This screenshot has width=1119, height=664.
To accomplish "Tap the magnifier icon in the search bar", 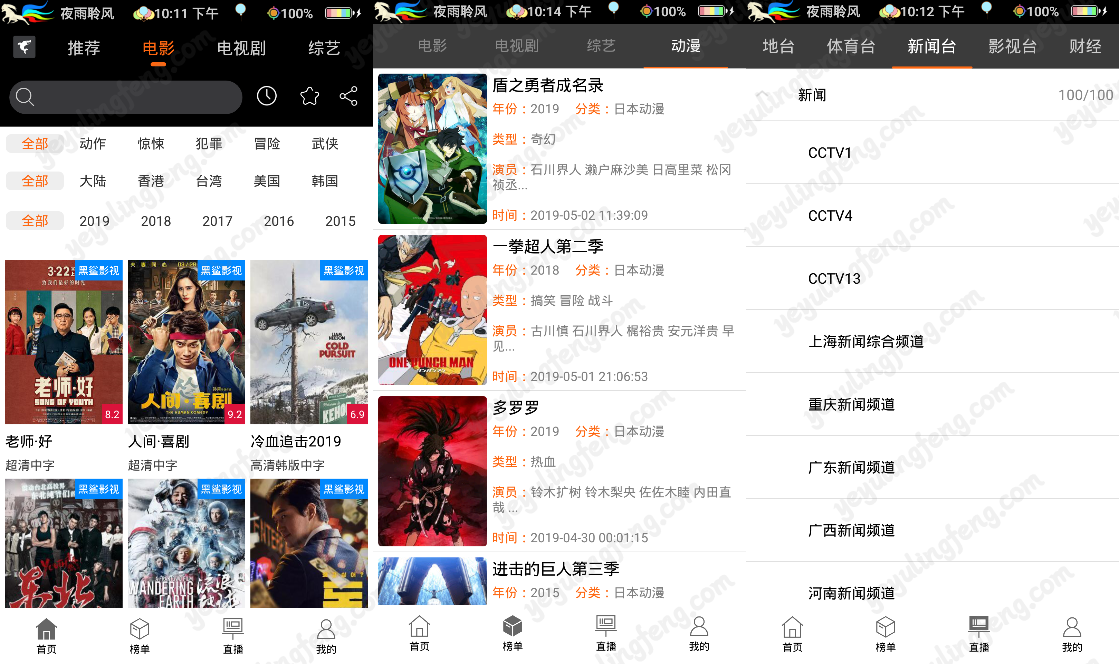I will 25,96.
